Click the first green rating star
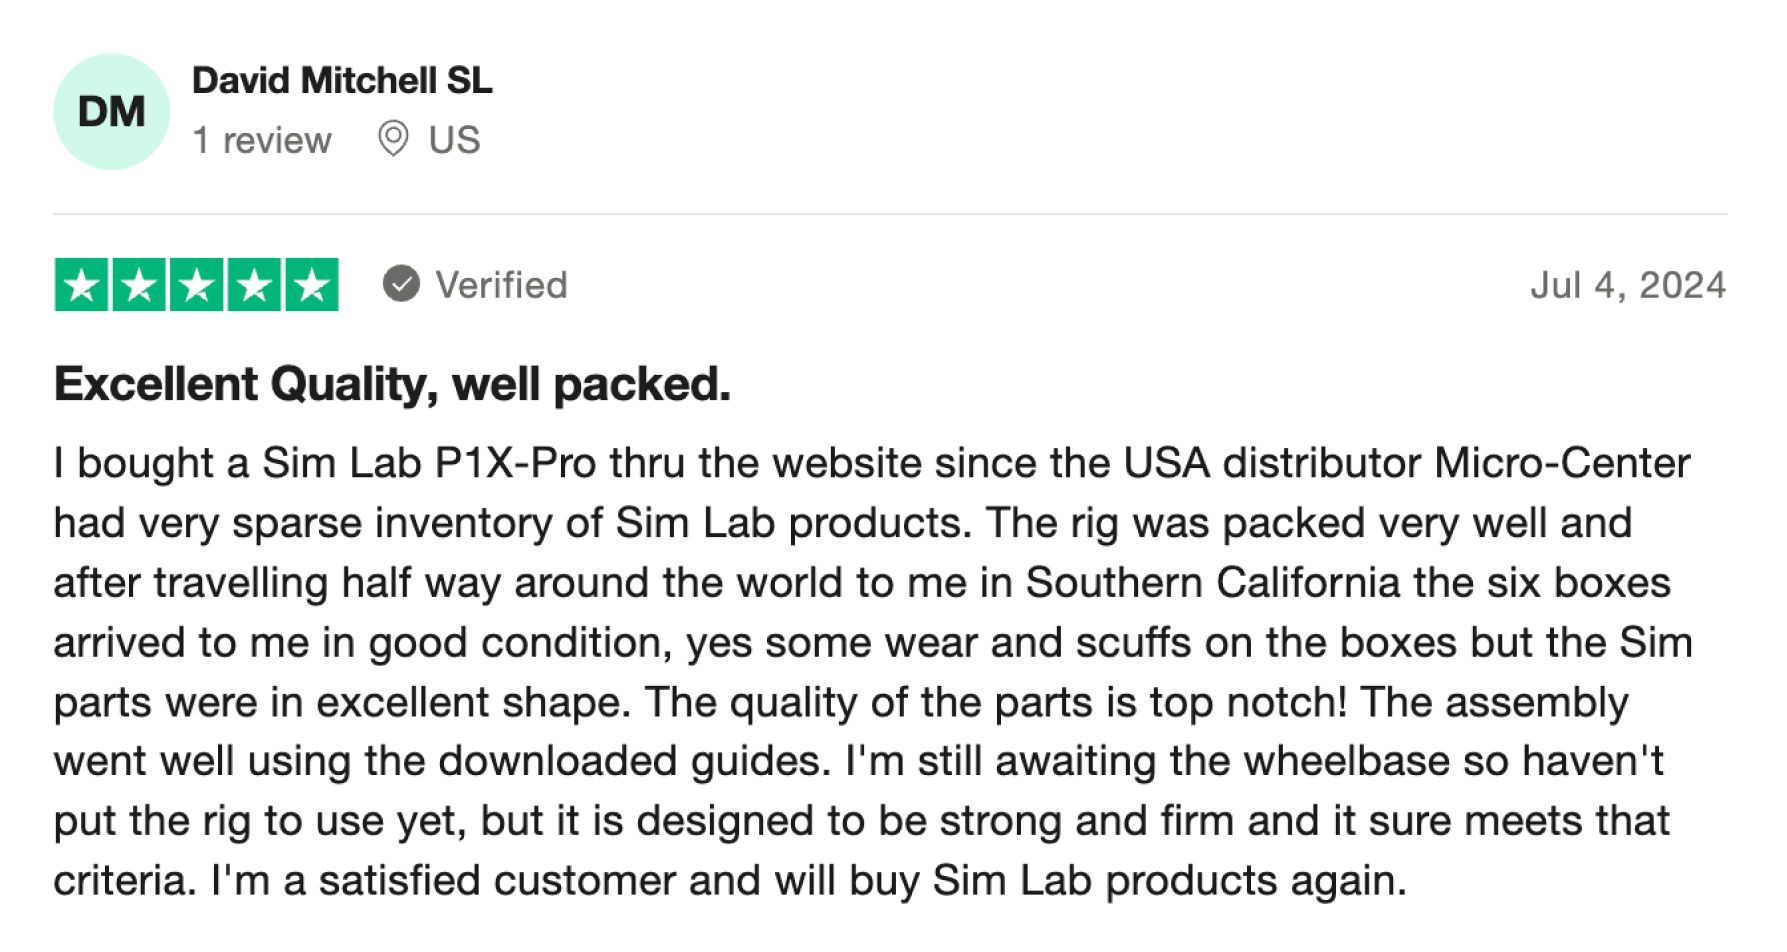This screenshot has width=1787, height=952. 81,285
